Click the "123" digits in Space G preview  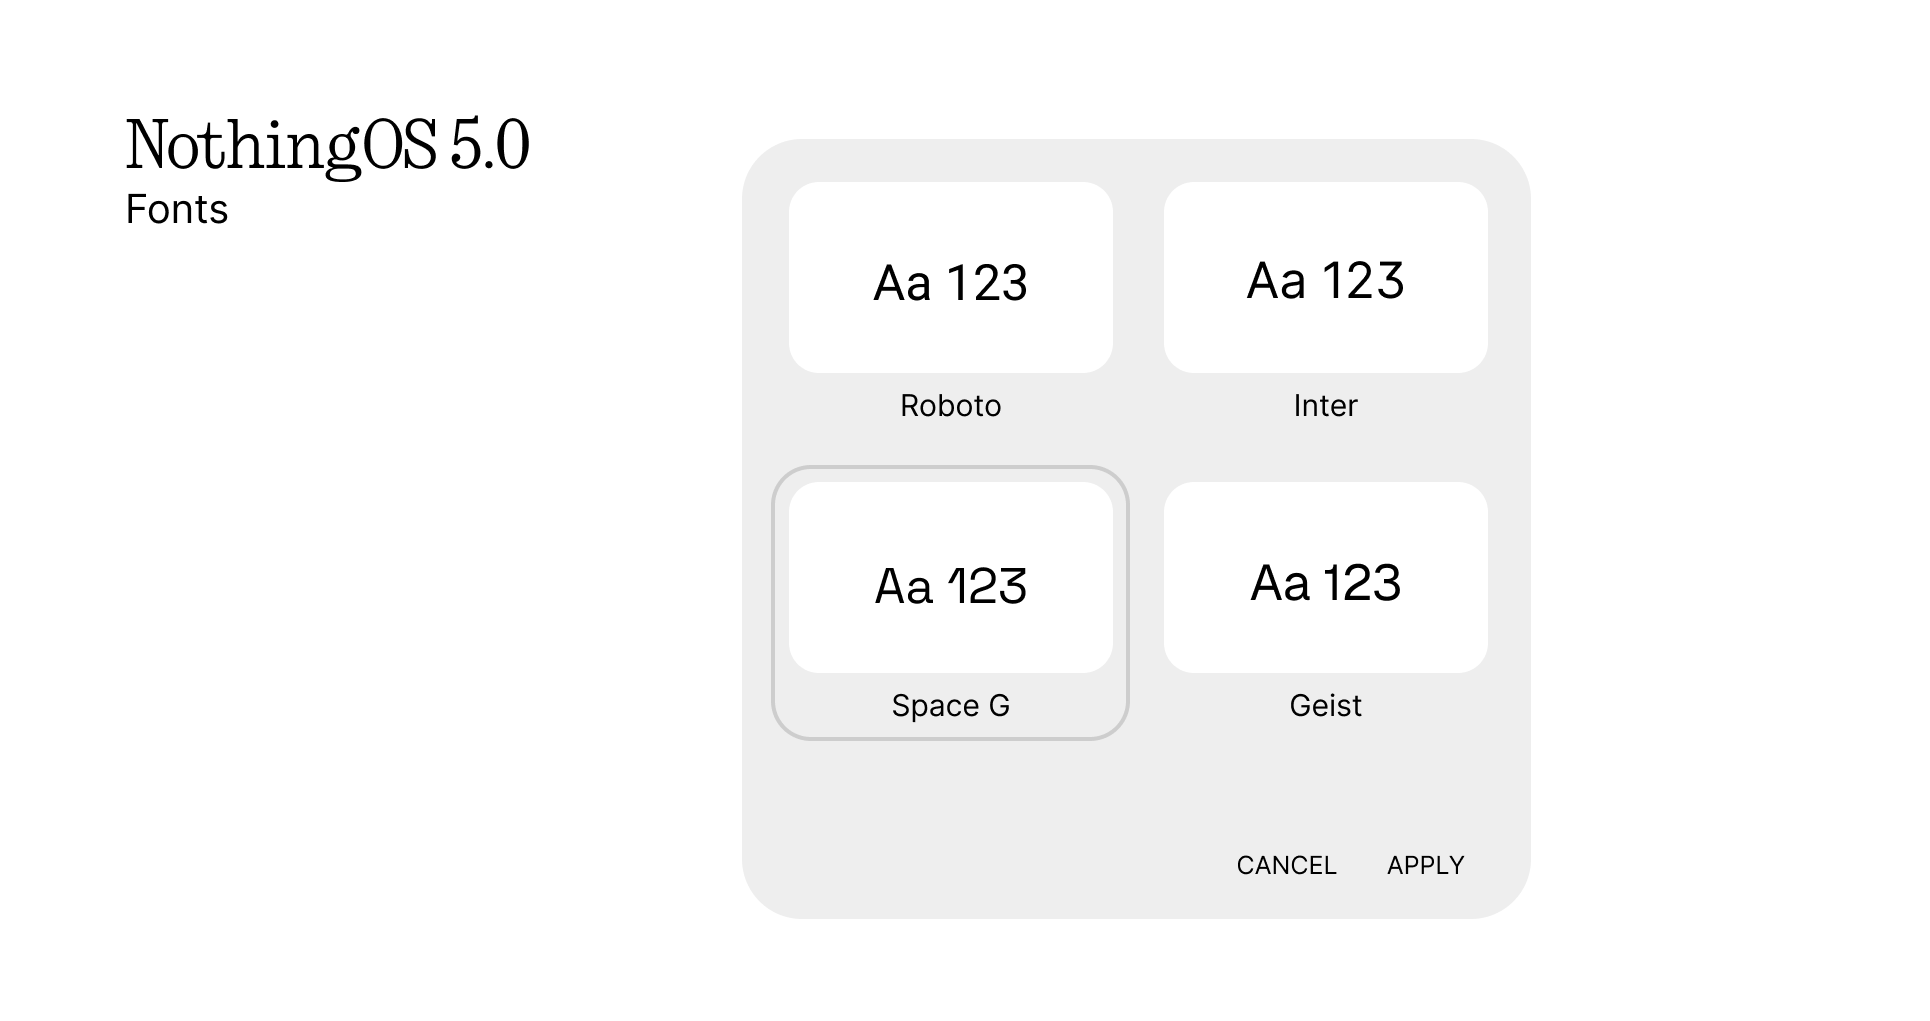[987, 586]
